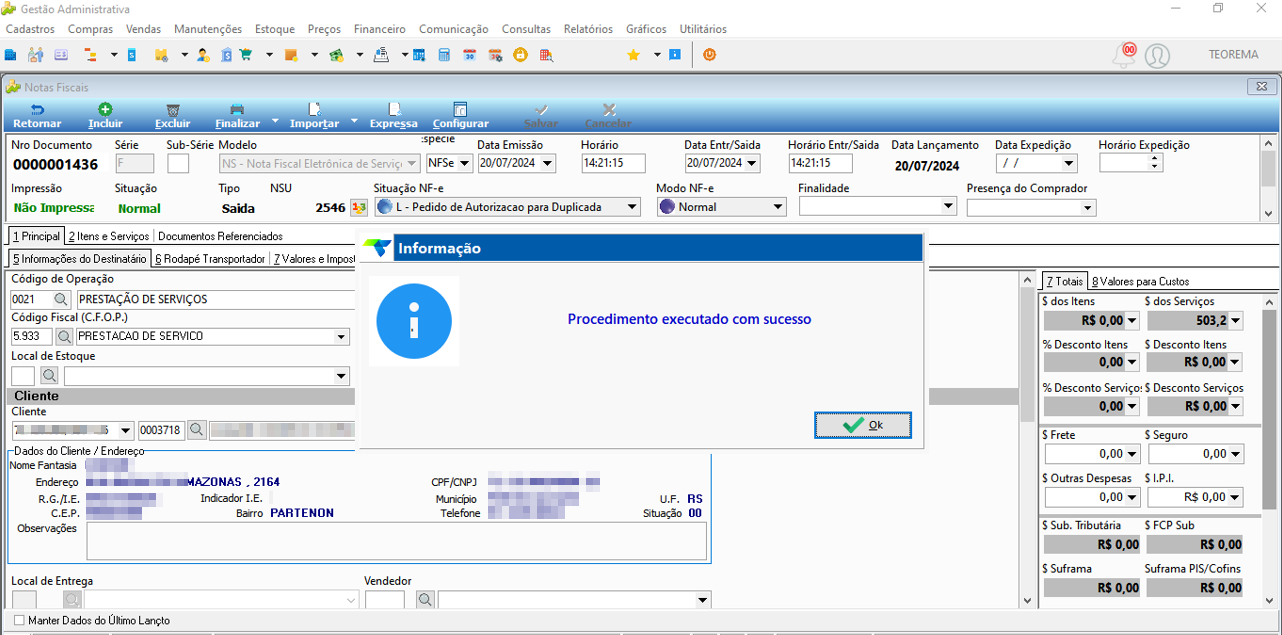The width and height of the screenshot is (1282, 635).
Task: Click the magnifier beside Código de Operação
Action: tap(62, 299)
